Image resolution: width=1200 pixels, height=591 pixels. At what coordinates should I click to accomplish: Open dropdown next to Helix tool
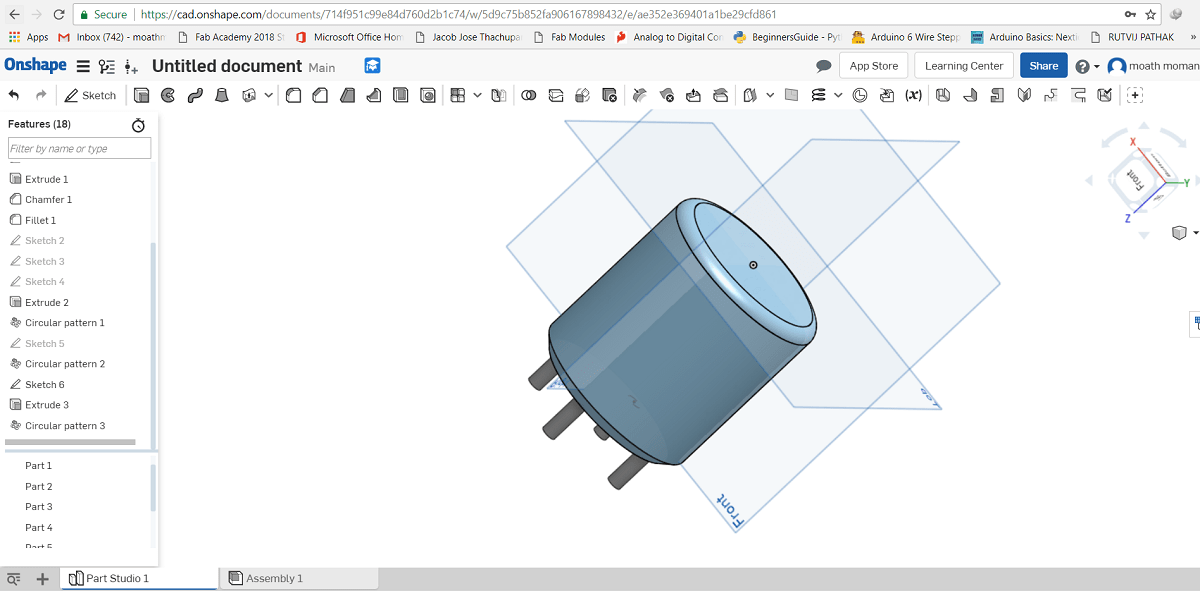838,95
